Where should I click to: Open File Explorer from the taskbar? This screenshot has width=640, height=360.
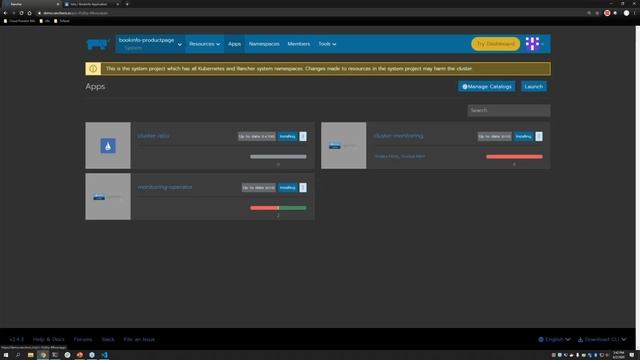point(30,355)
